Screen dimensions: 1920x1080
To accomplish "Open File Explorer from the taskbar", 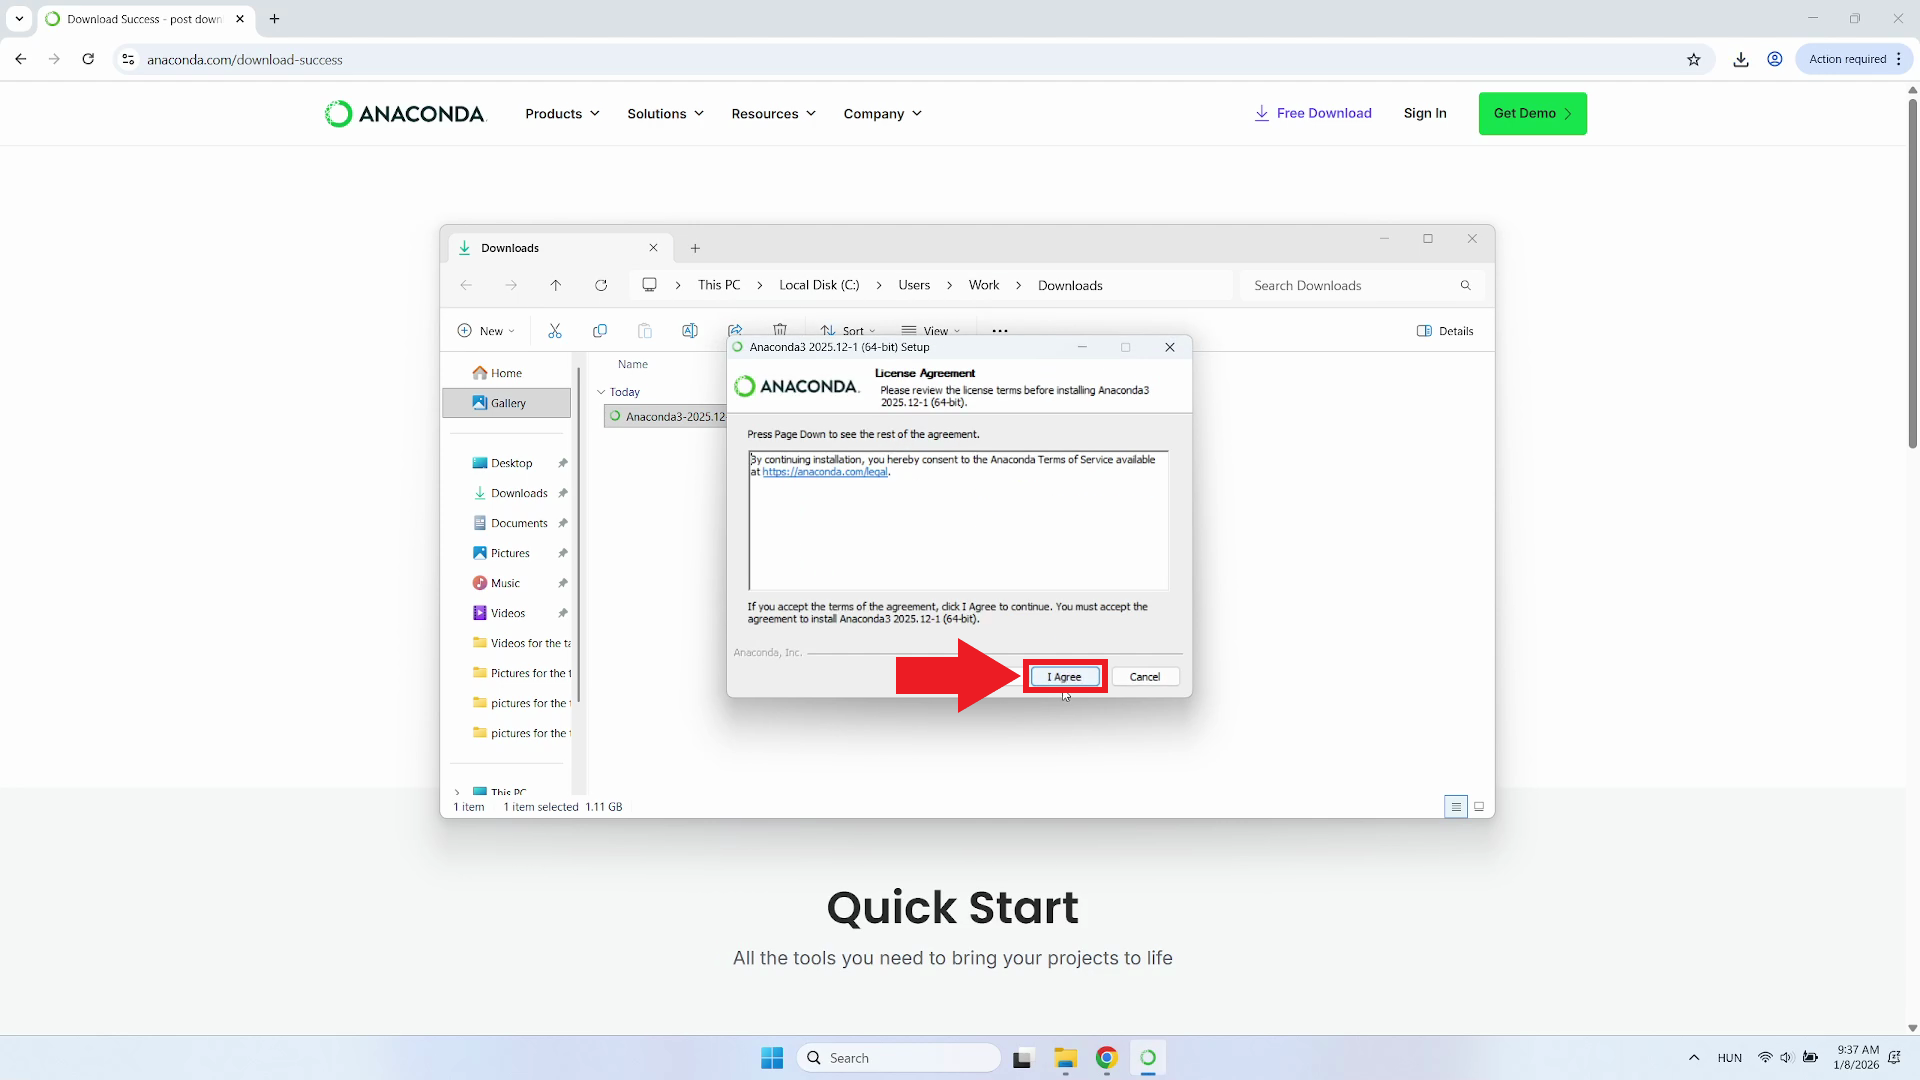I will tap(1065, 1058).
